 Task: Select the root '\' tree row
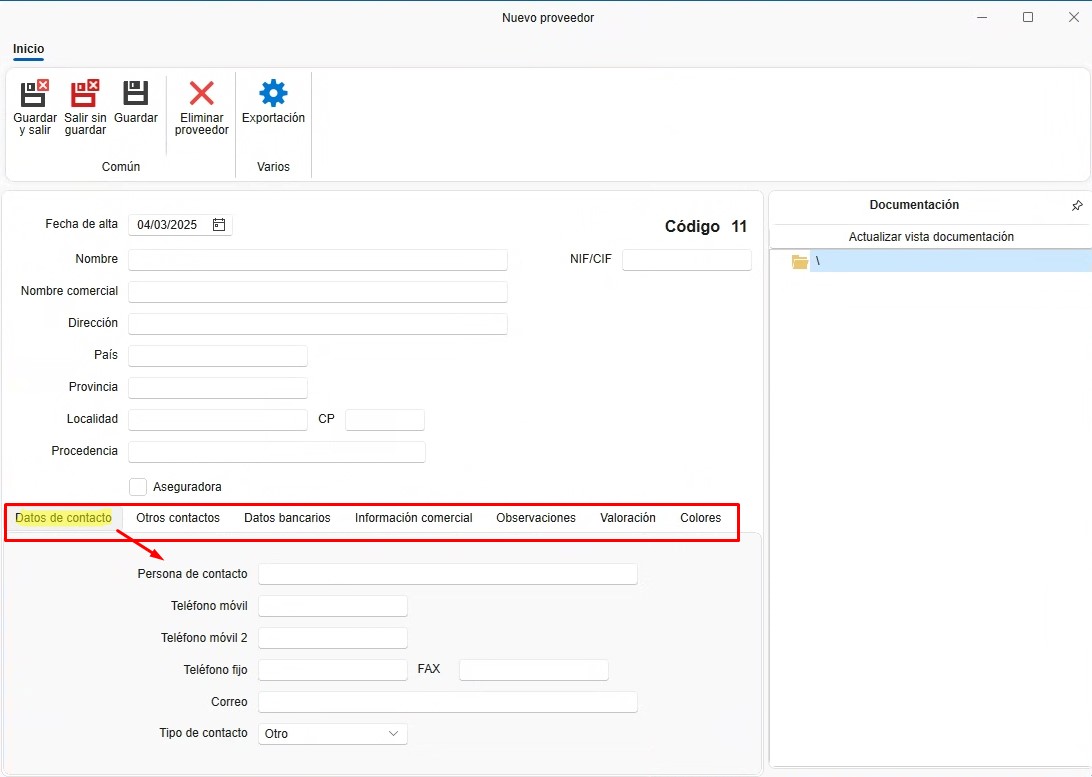coord(950,261)
